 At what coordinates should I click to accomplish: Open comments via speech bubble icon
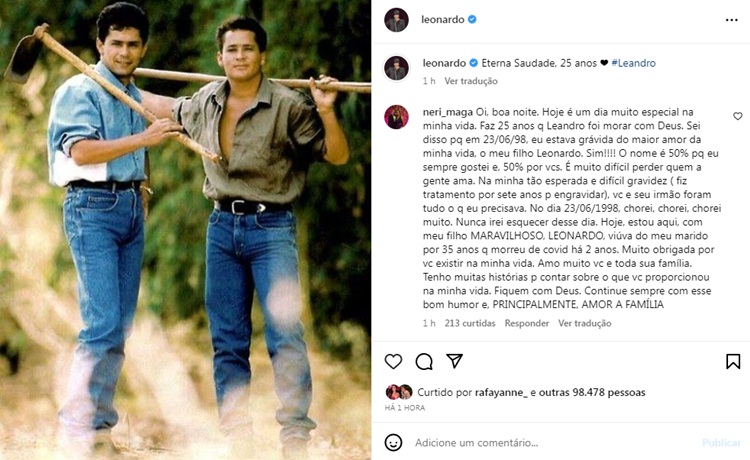click(x=423, y=361)
